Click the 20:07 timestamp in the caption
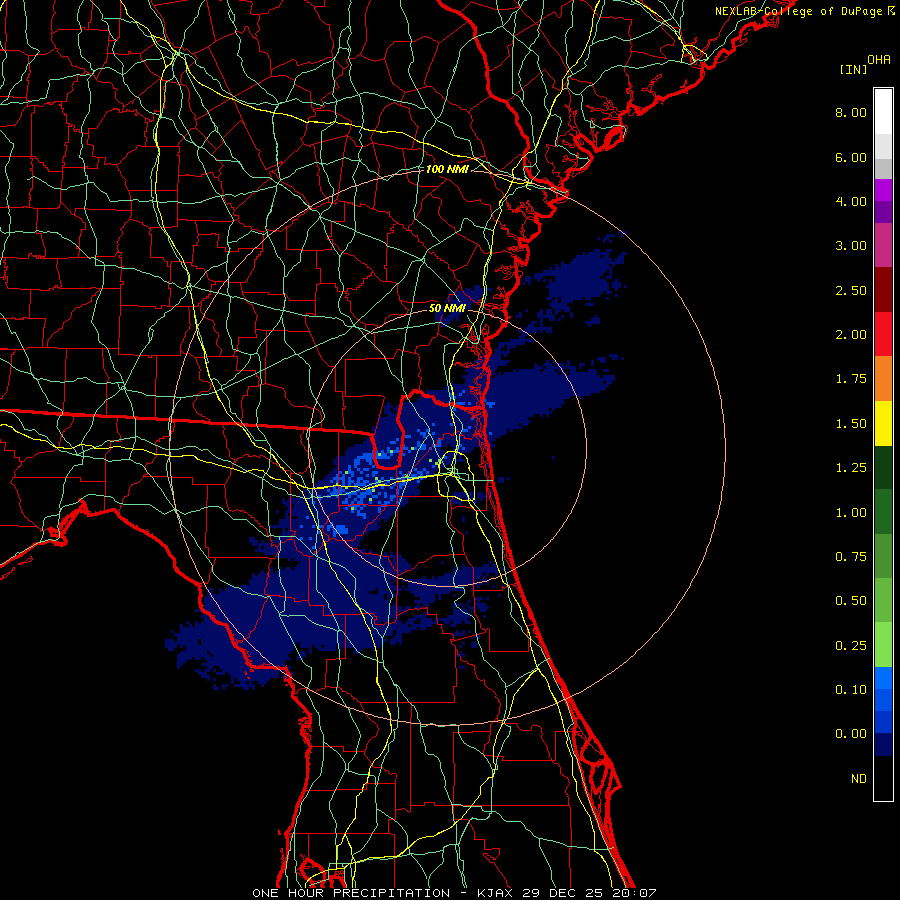Image resolution: width=900 pixels, height=900 pixels. [635, 893]
